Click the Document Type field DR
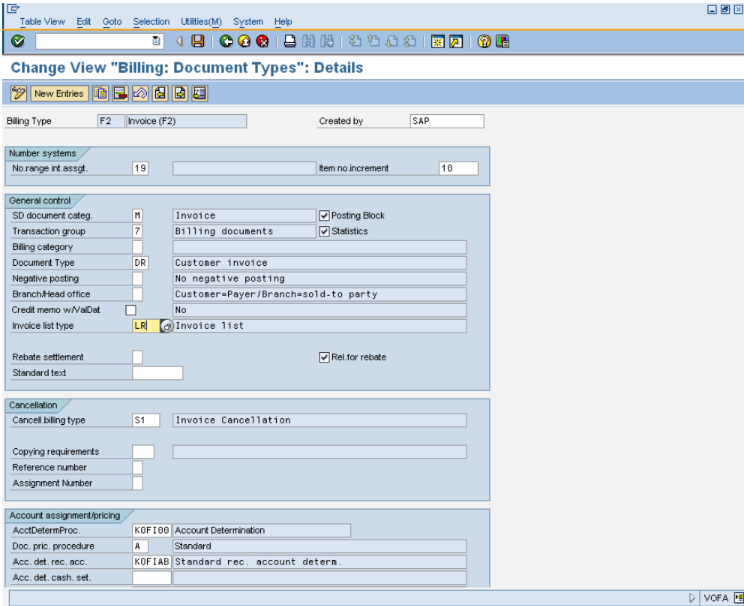This screenshot has width=744, height=606. (x=140, y=263)
